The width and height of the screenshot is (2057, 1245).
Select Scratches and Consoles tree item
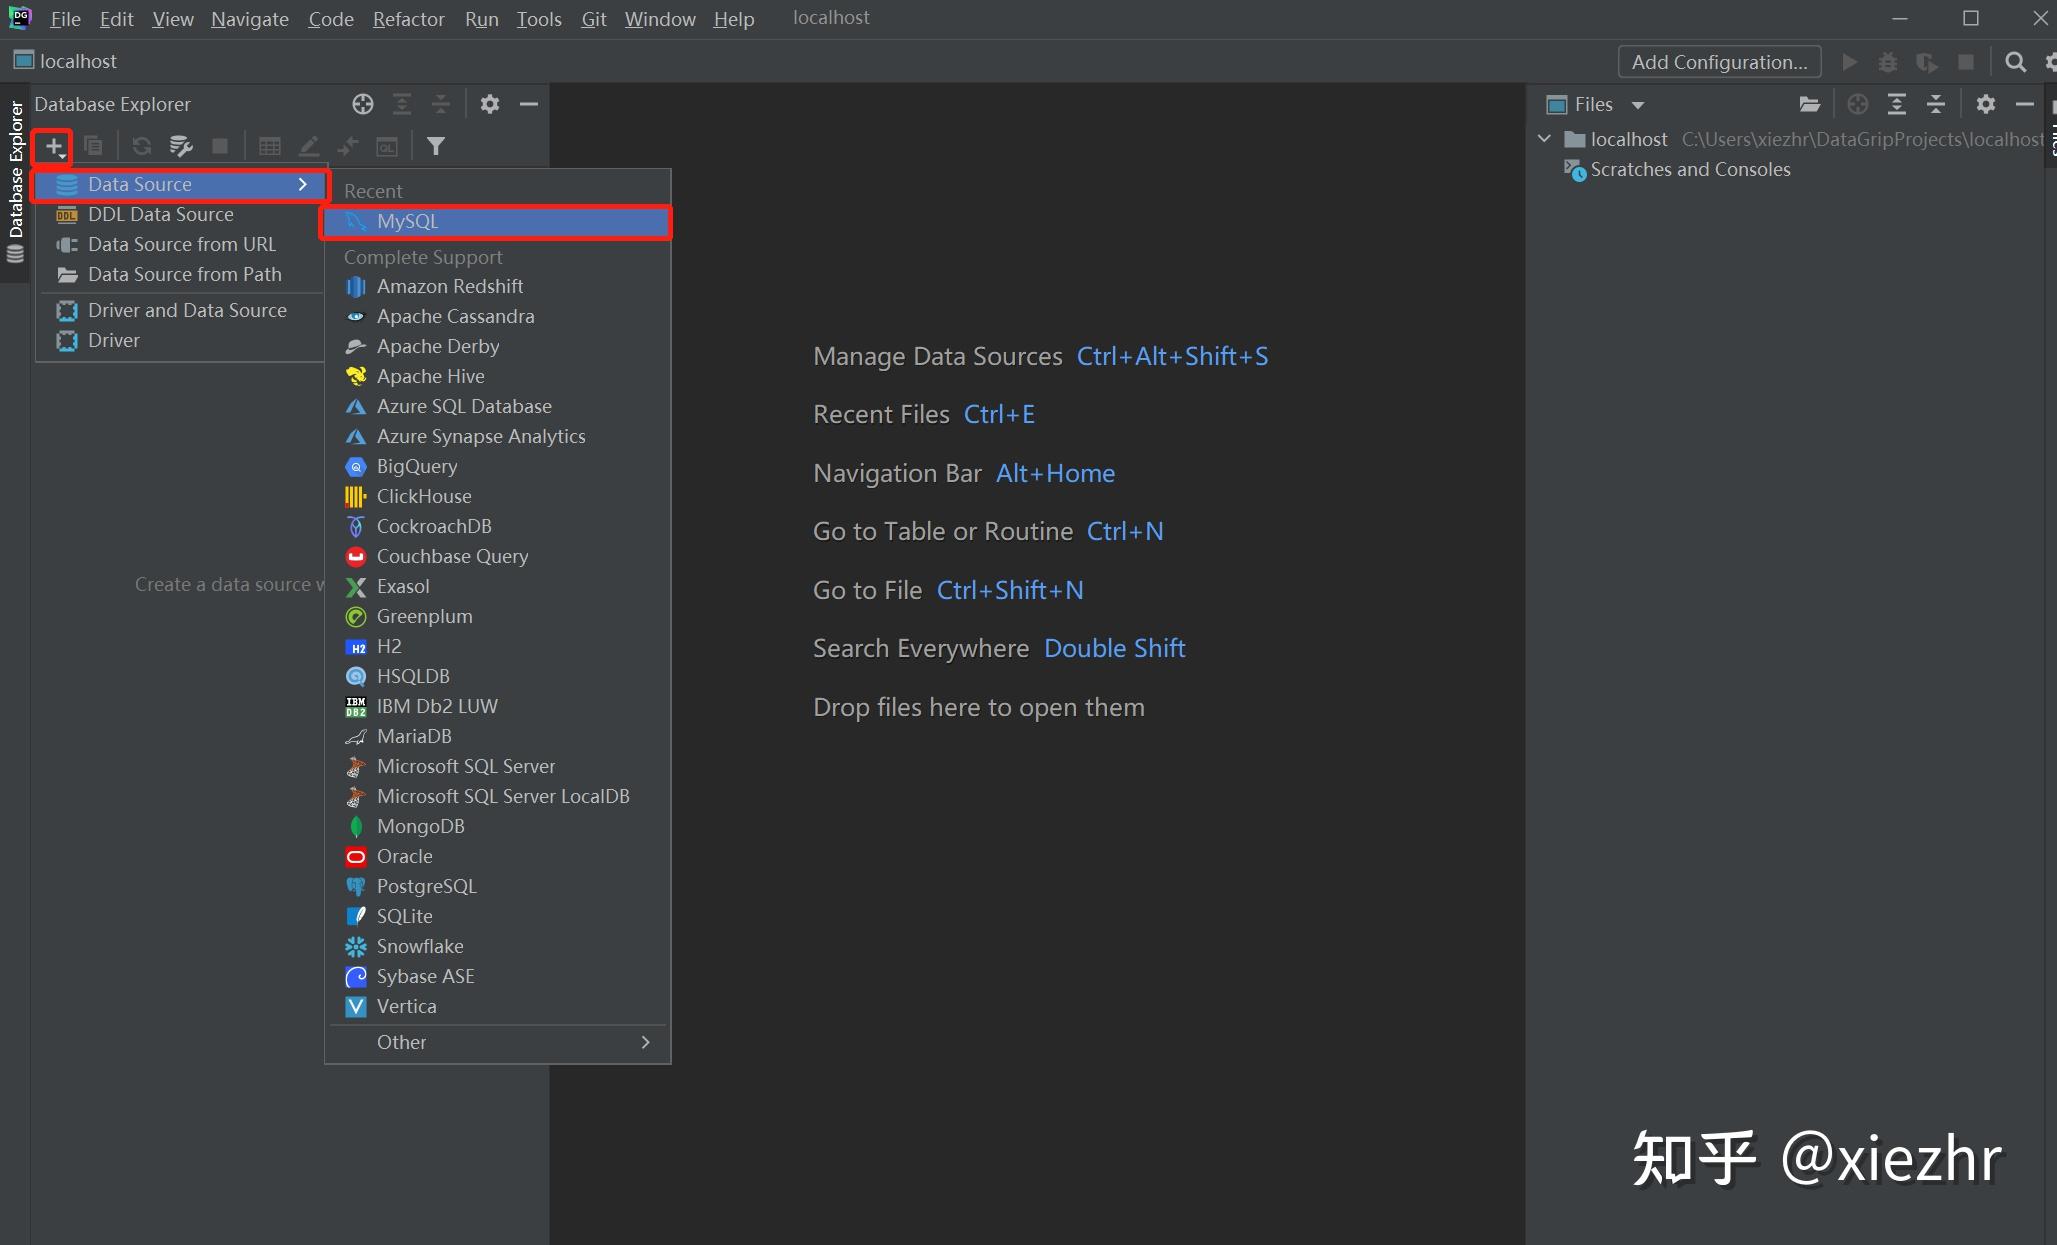point(1690,170)
